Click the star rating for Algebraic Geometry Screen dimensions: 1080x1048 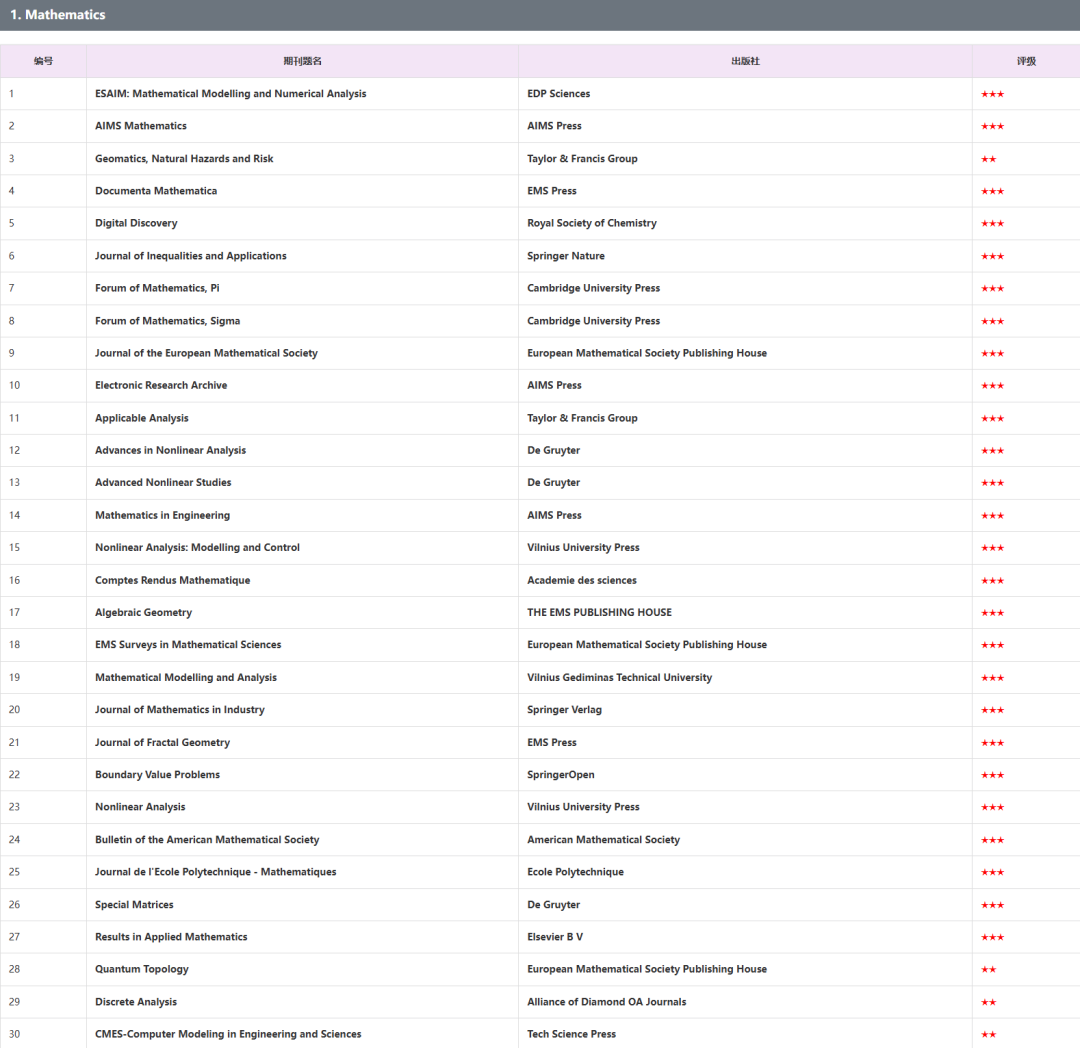coord(992,612)
